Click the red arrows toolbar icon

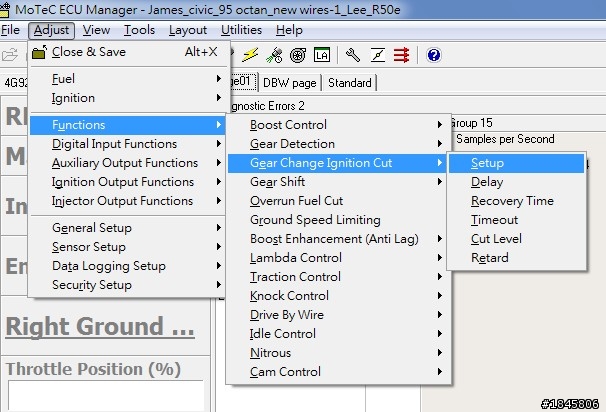click(x=401, y=55)
